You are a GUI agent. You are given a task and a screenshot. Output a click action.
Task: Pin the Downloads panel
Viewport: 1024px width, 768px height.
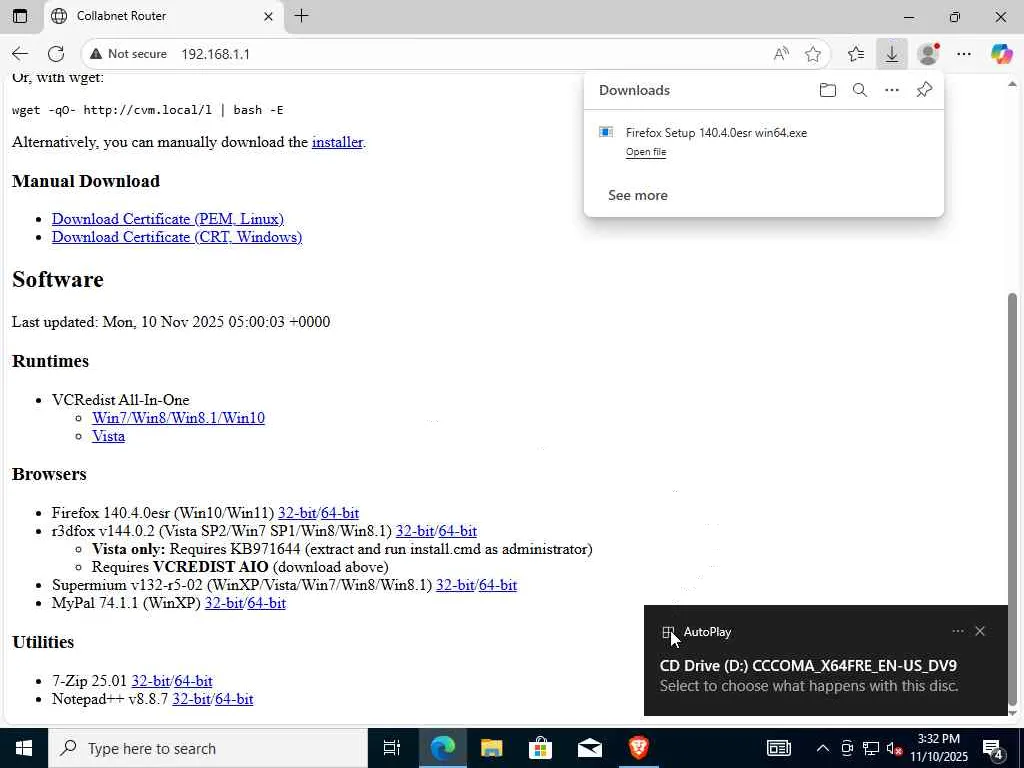(x=924, y=90)
